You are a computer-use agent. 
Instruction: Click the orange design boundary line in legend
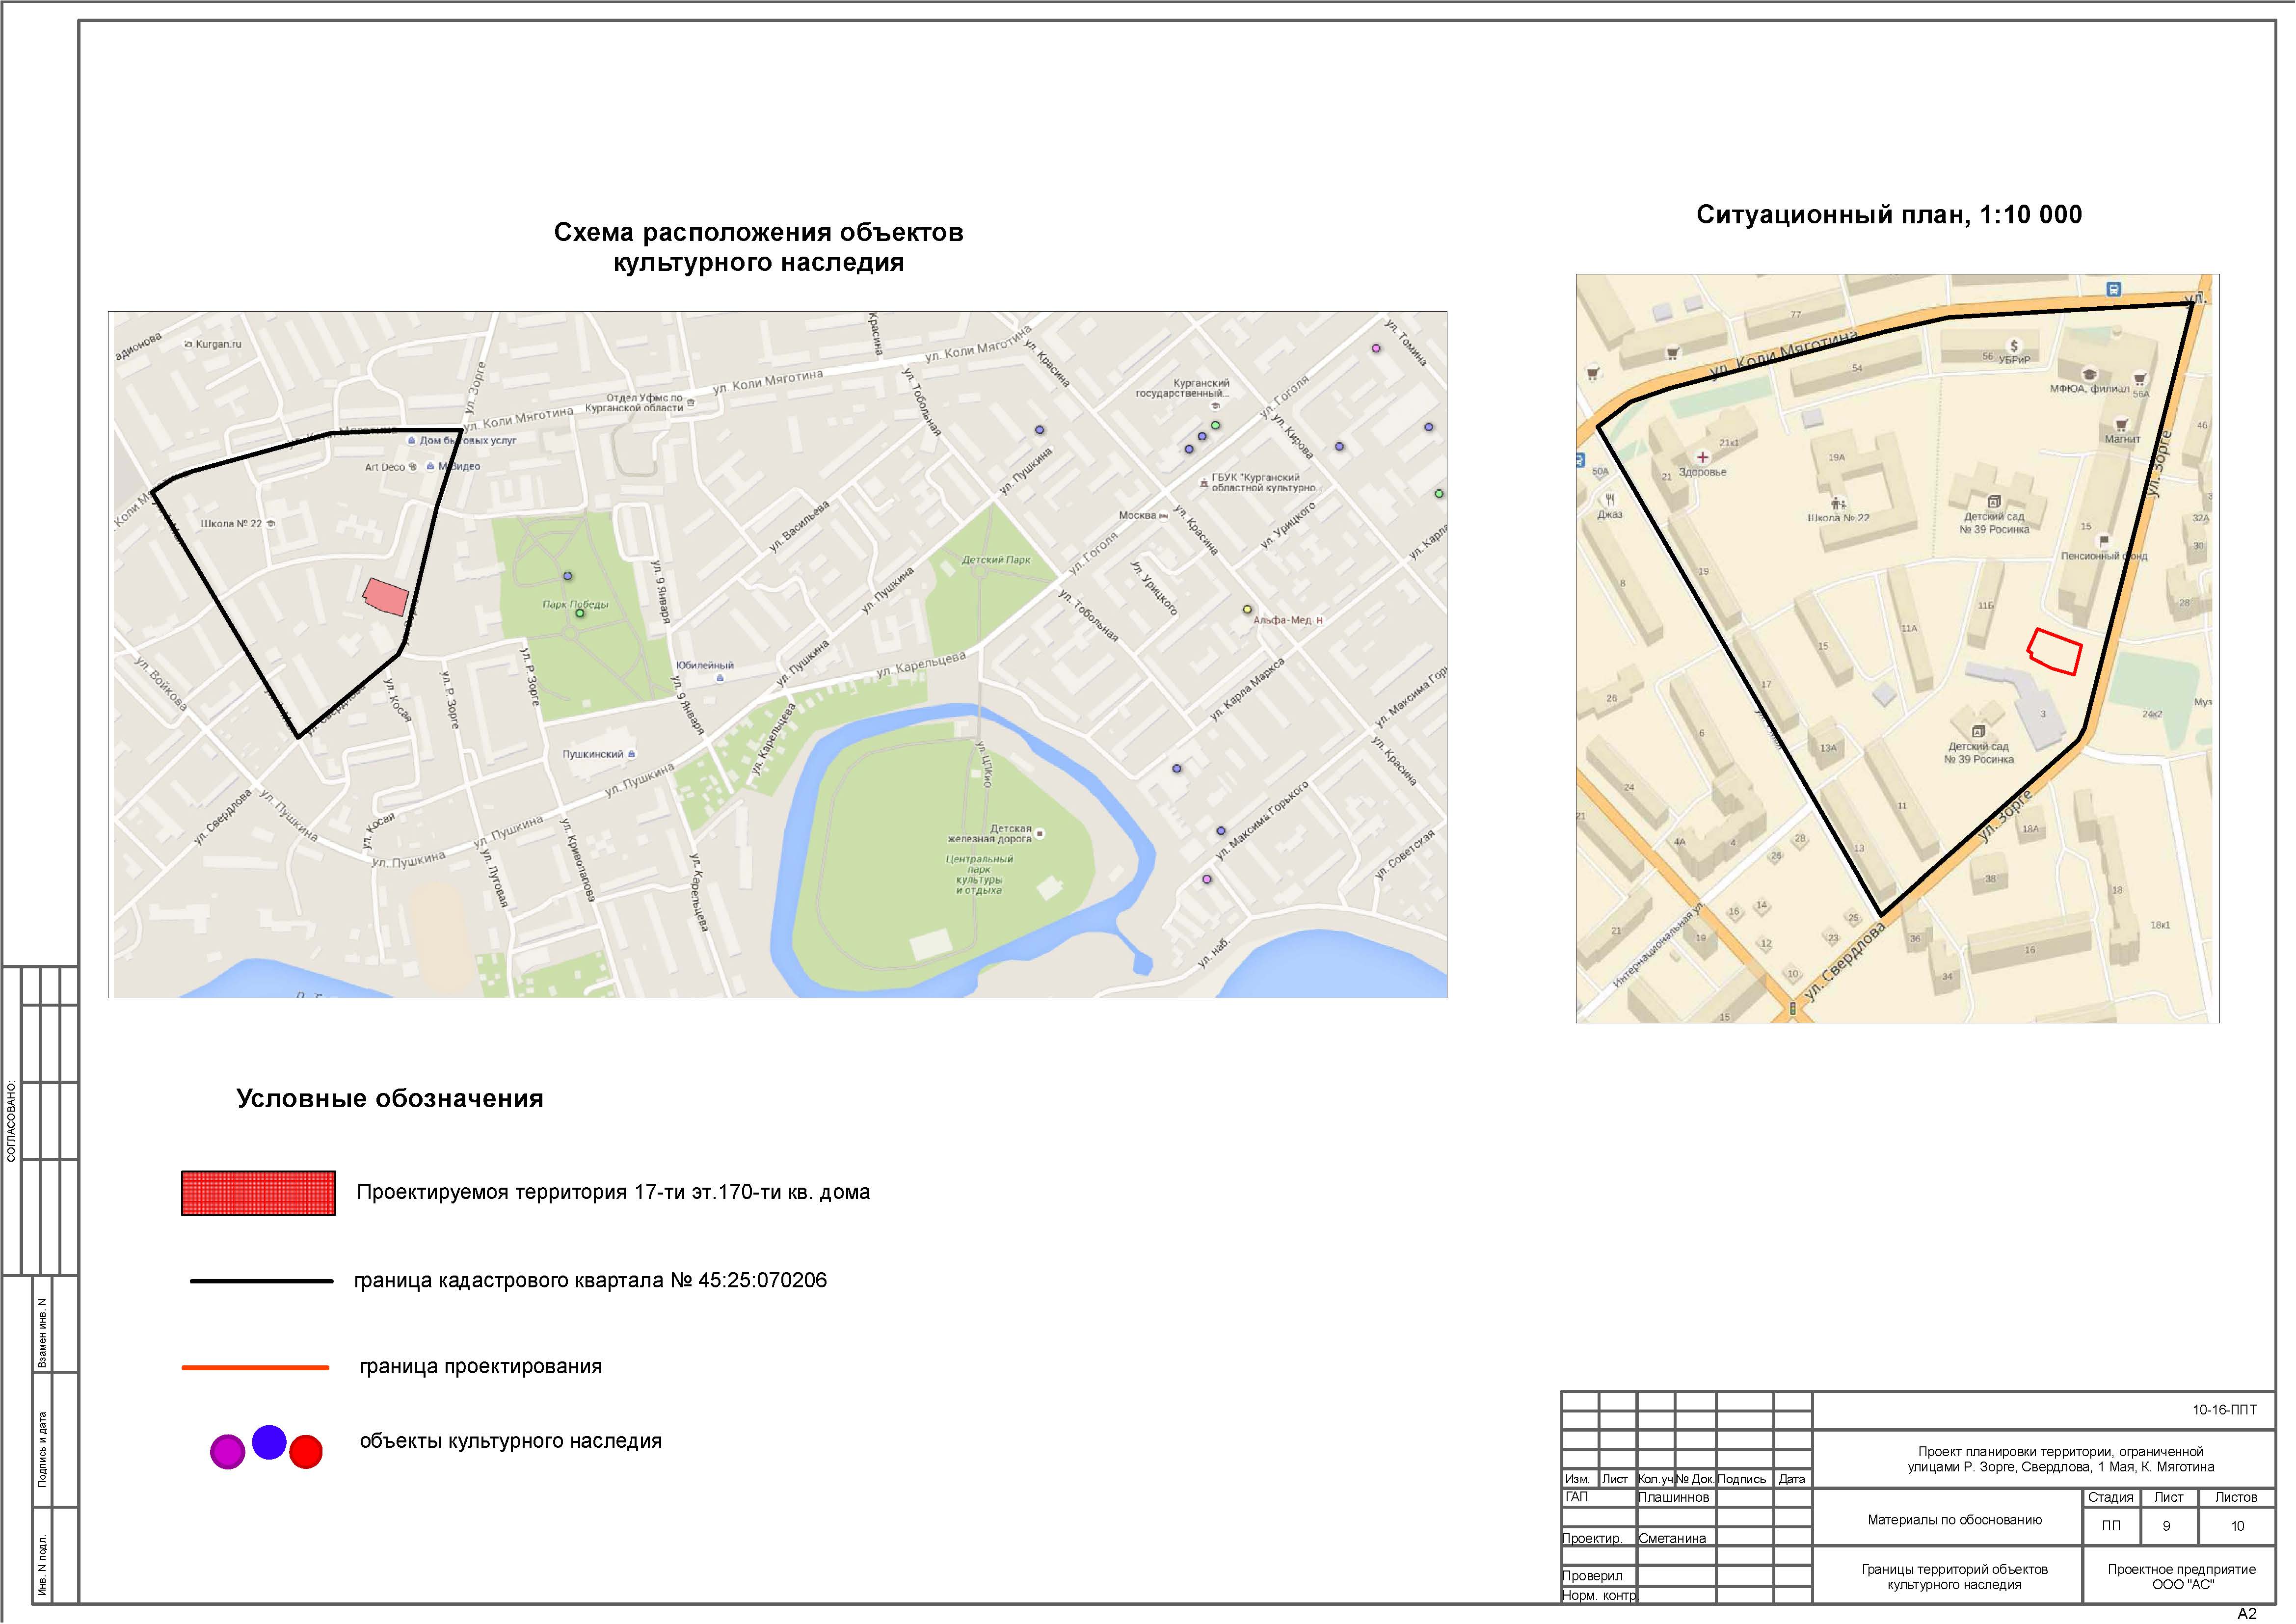tap(255, 1367)
